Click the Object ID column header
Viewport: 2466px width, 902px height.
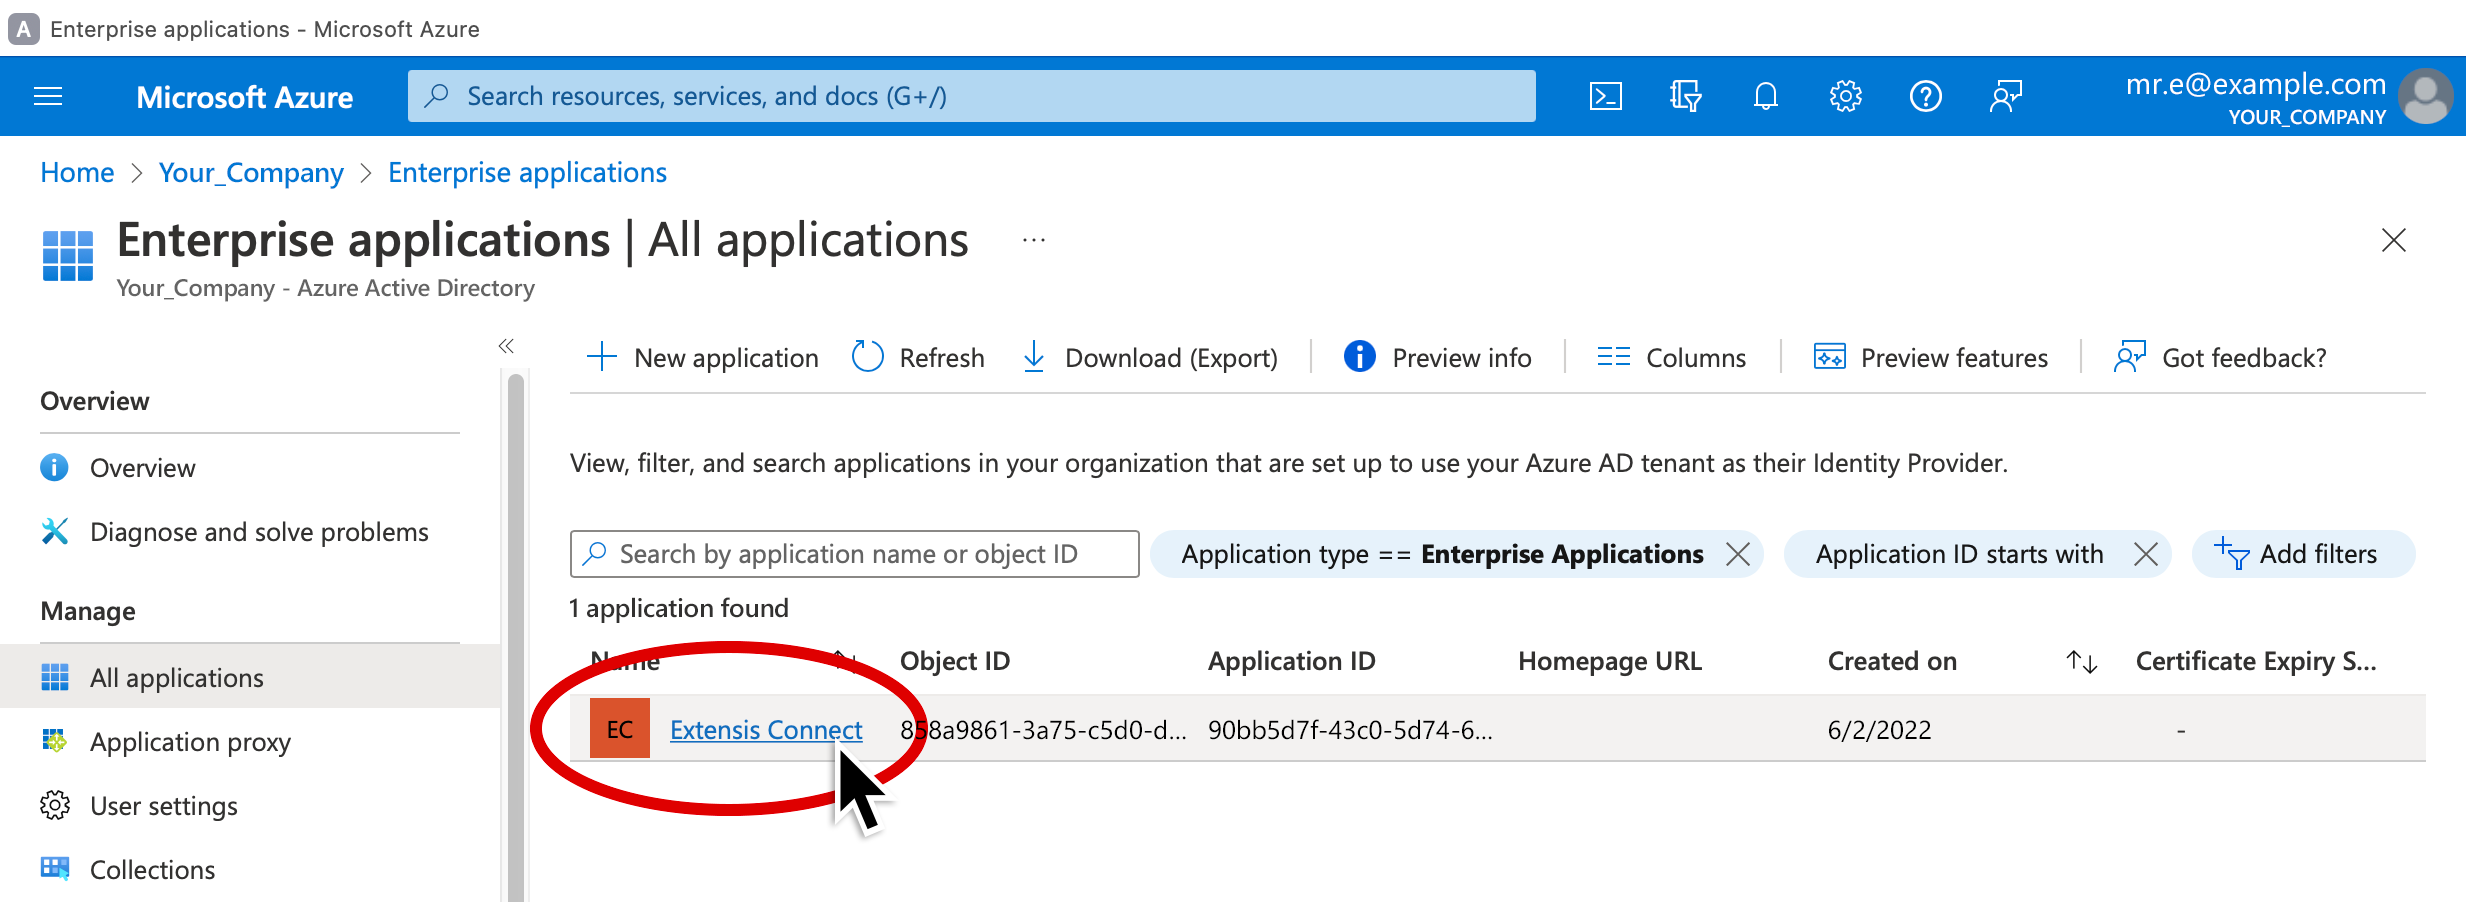click(955, 661)
